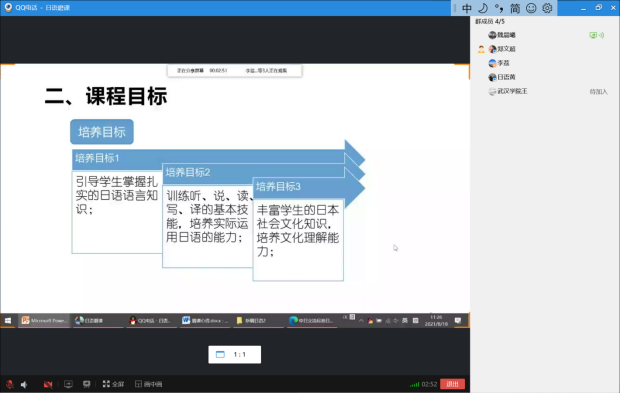Click the IME moon half-width icon

(x=483, y=8)
